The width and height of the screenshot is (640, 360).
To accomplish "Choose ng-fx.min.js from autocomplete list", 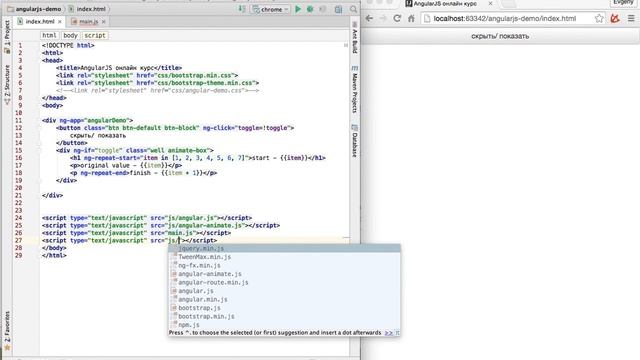I will tap(284, 265).
